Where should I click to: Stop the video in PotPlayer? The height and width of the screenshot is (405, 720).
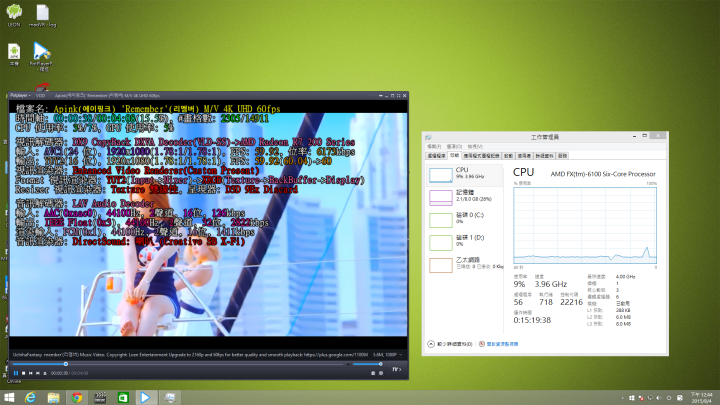click(x=23, y=373)
